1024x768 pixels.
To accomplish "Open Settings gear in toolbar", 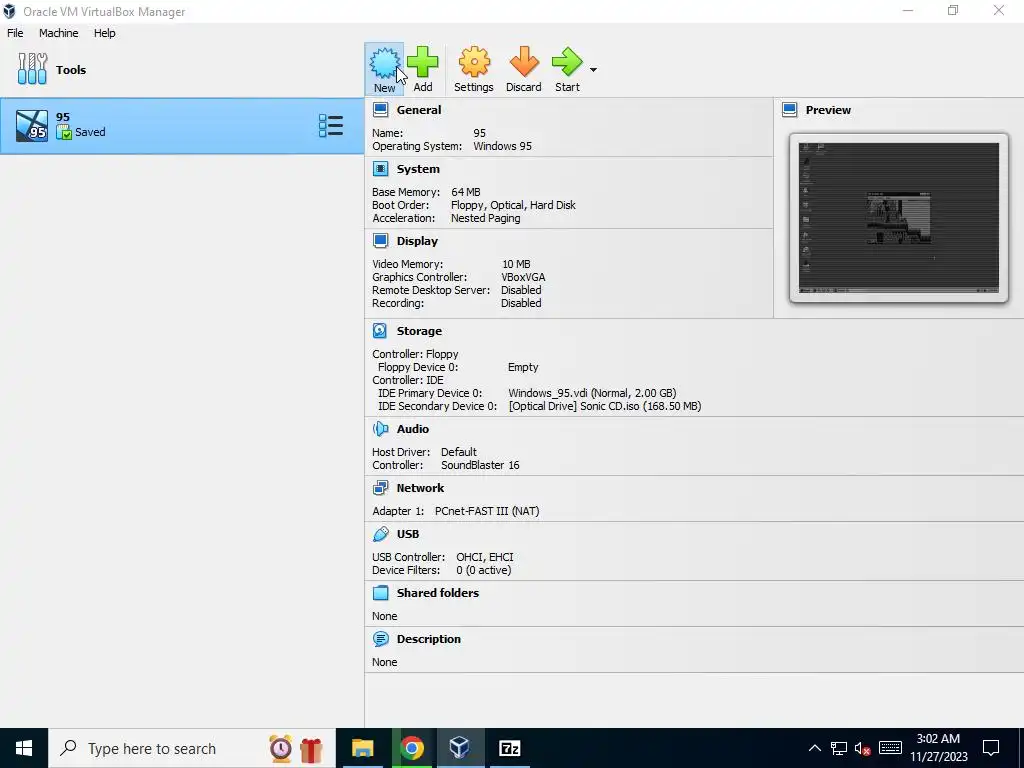I will [x=473, y=62].
